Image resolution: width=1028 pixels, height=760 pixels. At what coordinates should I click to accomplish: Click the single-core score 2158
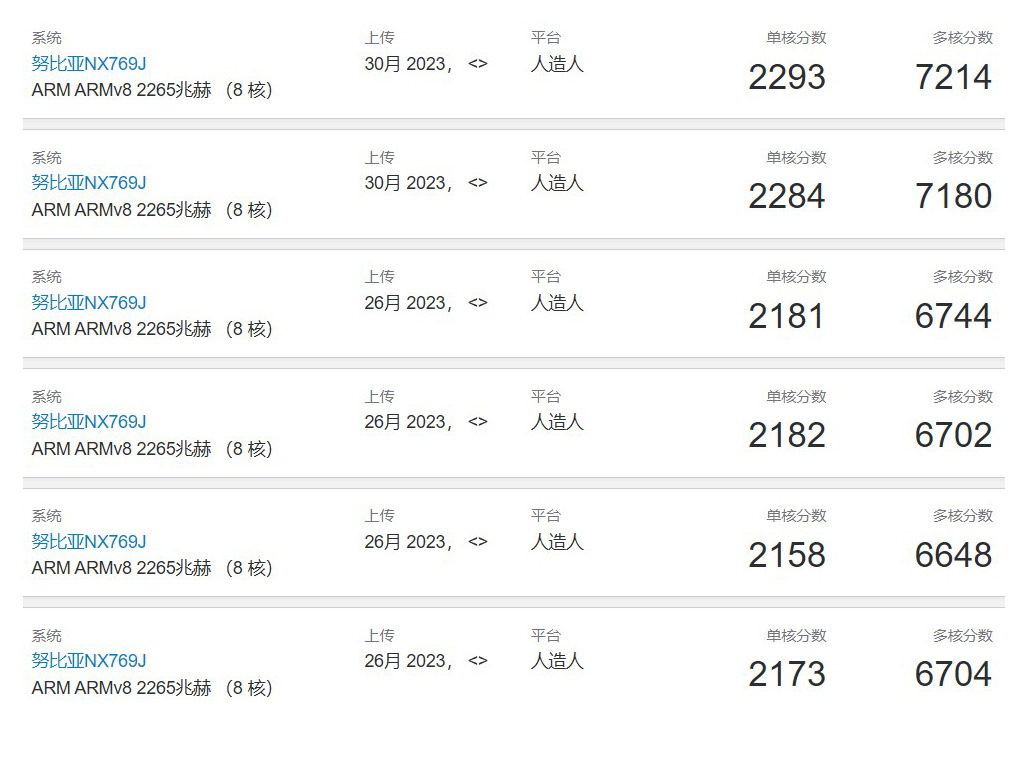pos(787,555)
